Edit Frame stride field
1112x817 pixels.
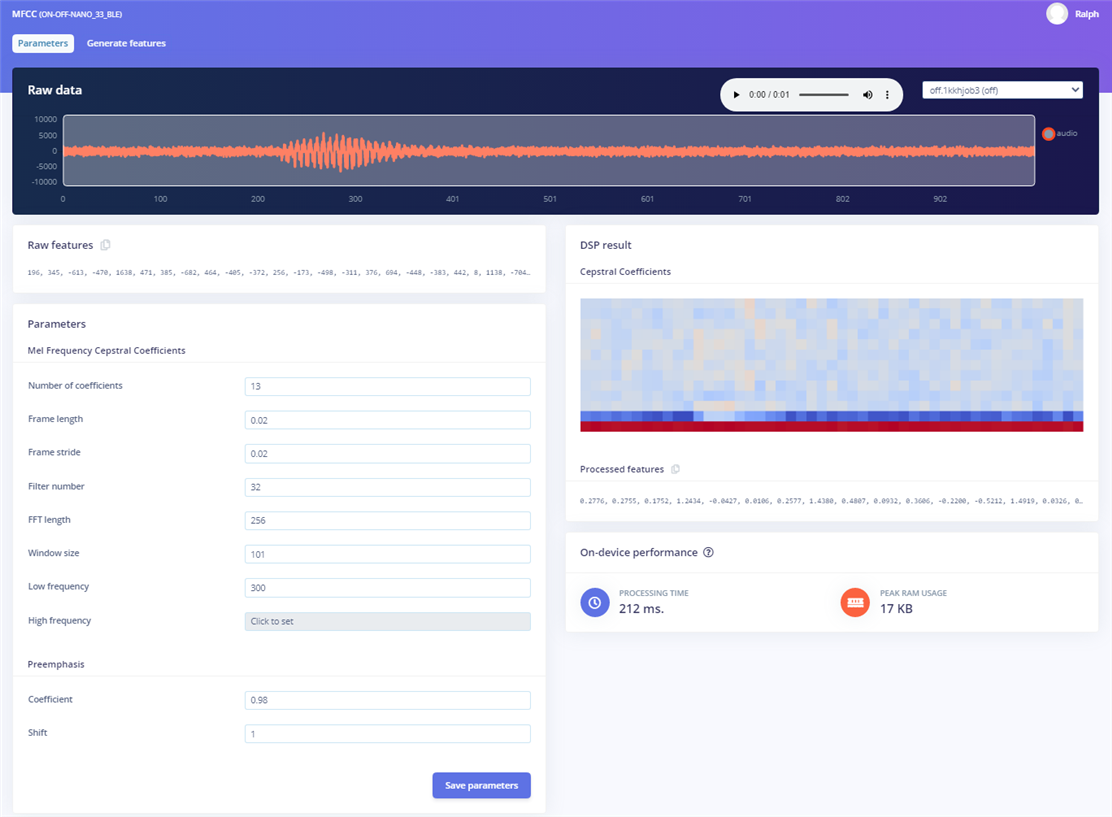[387, 453]
